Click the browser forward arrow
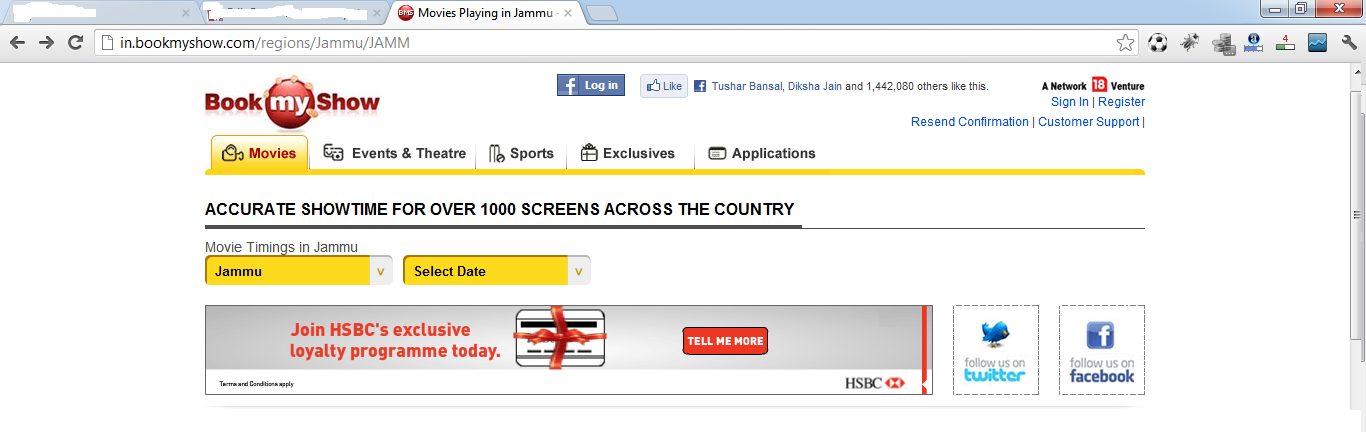Viewport: 1366px width, 432px height. tap(46, 43)
